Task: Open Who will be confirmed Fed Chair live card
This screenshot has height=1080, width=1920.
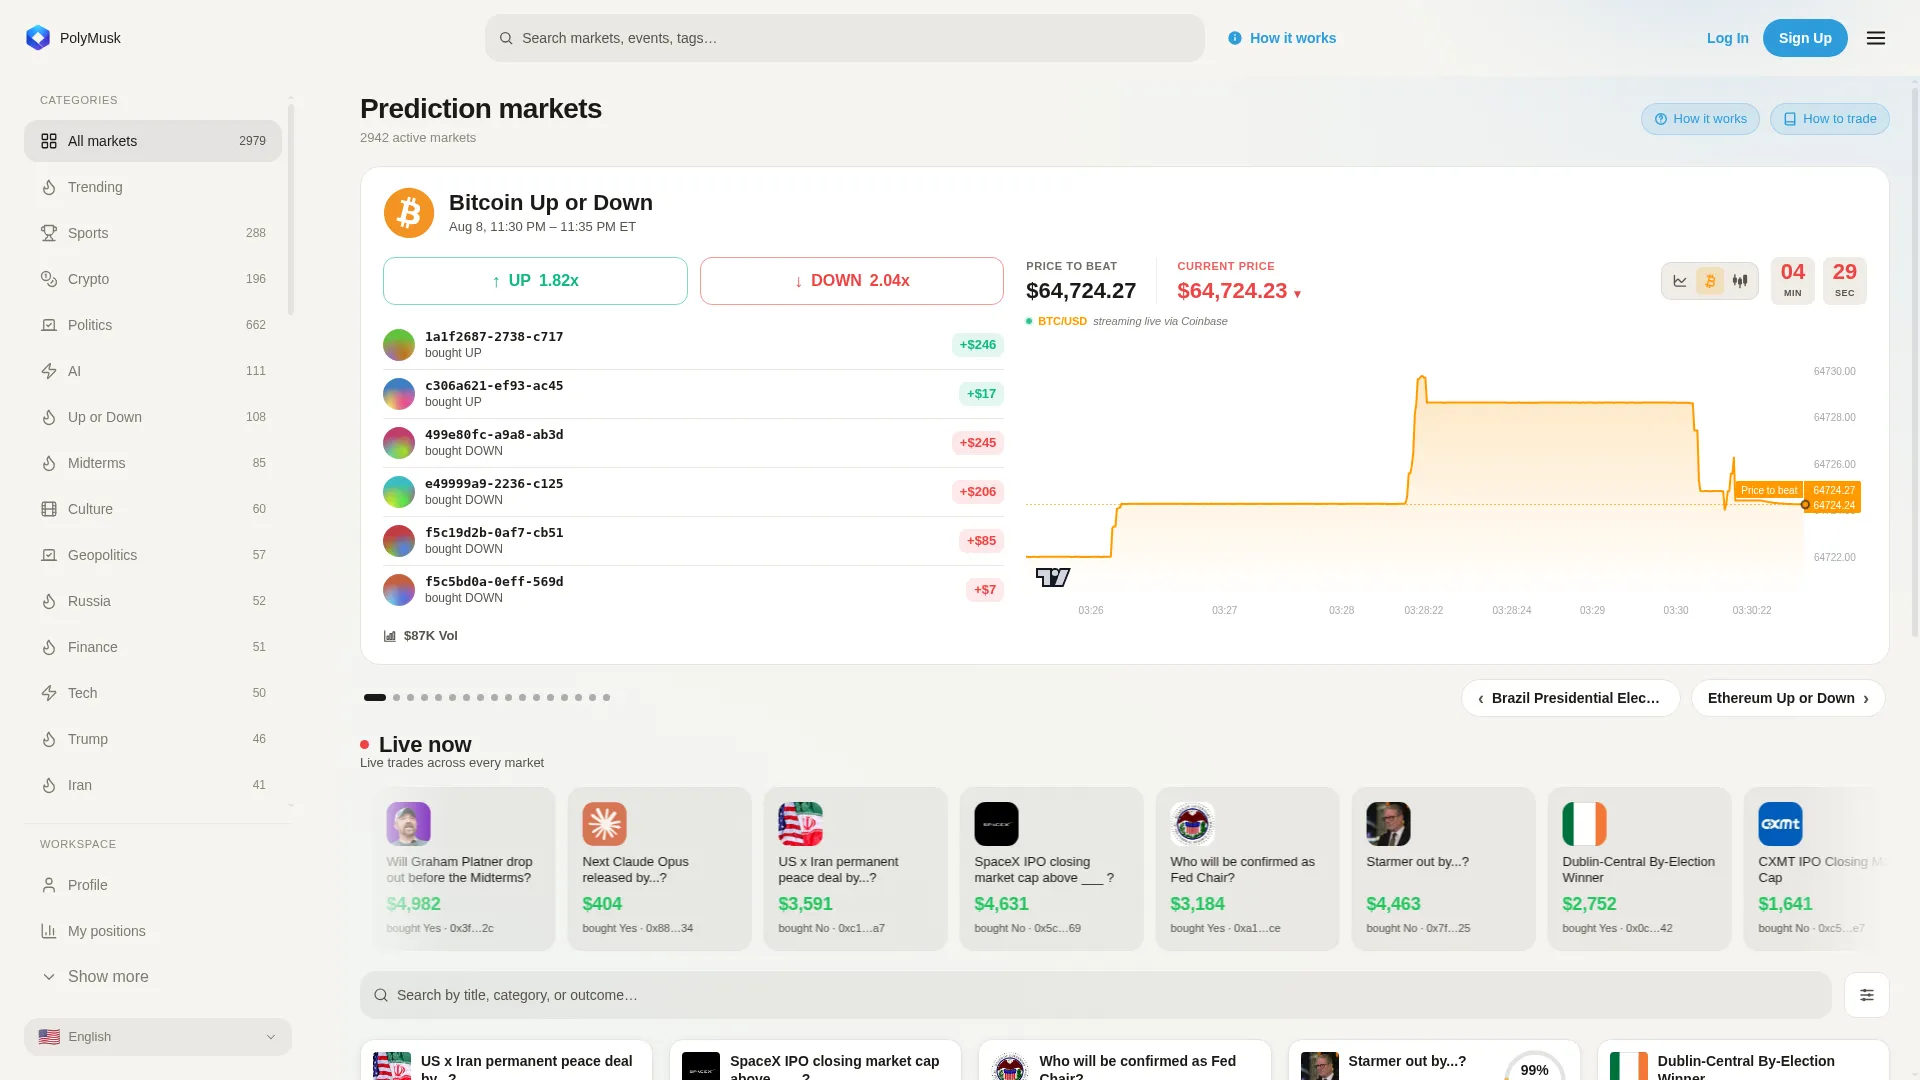Action: tap(1248, 869)
